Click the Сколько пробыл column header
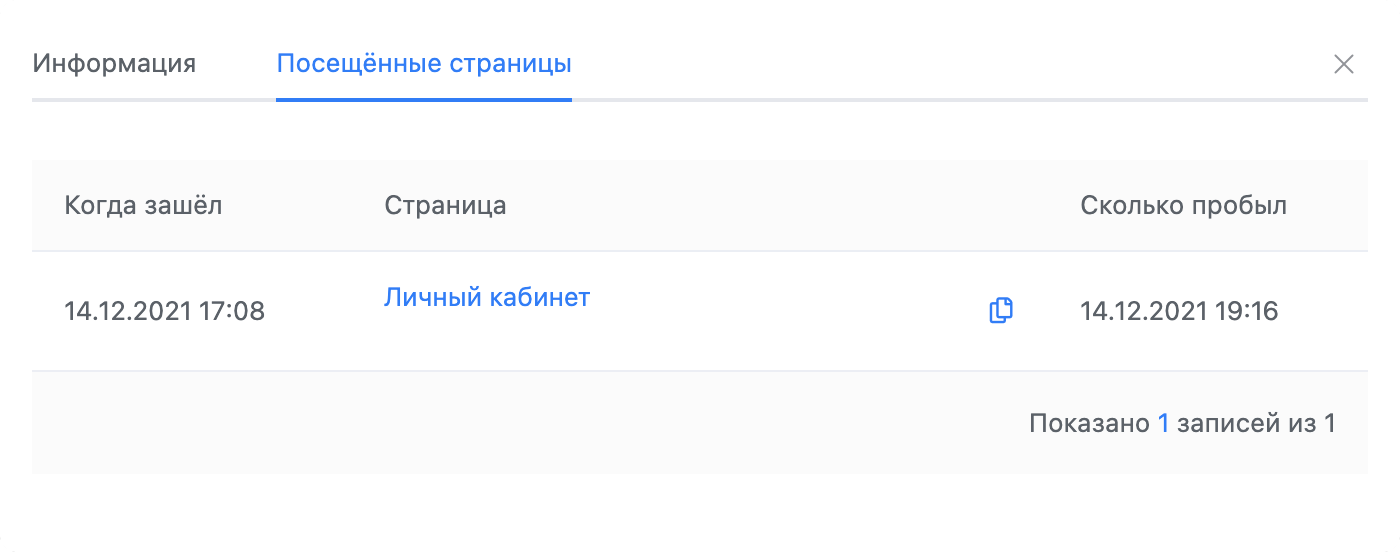 click(1184, 206)
